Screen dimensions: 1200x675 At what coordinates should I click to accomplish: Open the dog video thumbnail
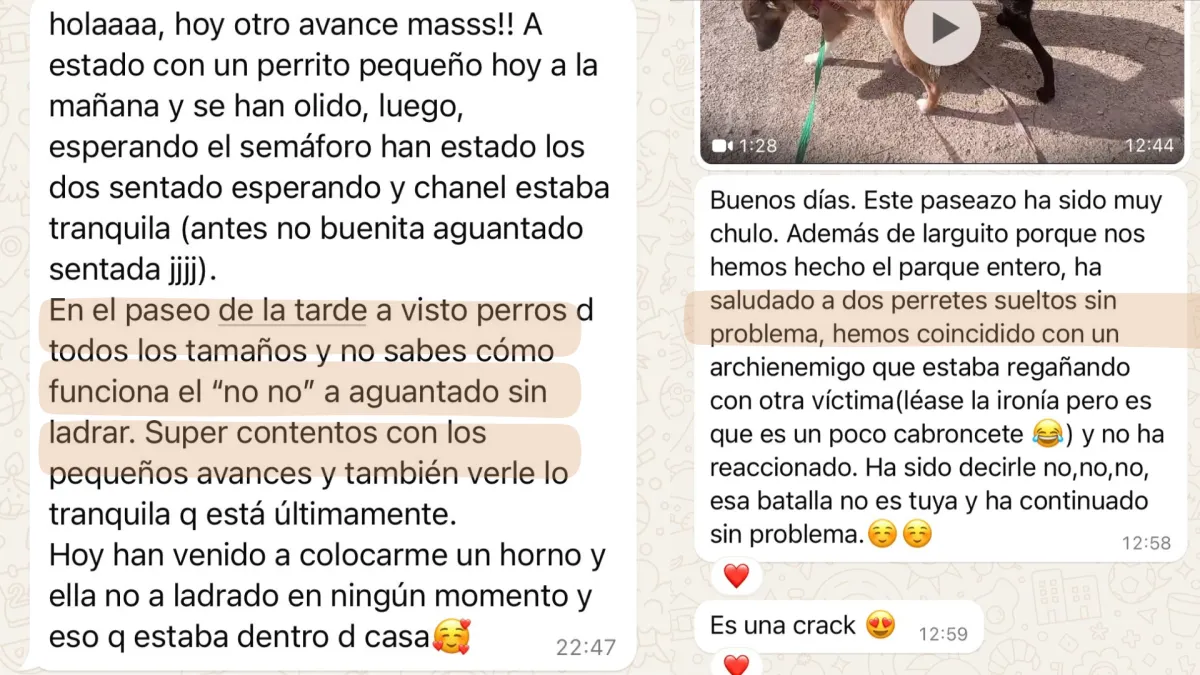(x=942, y=80)
